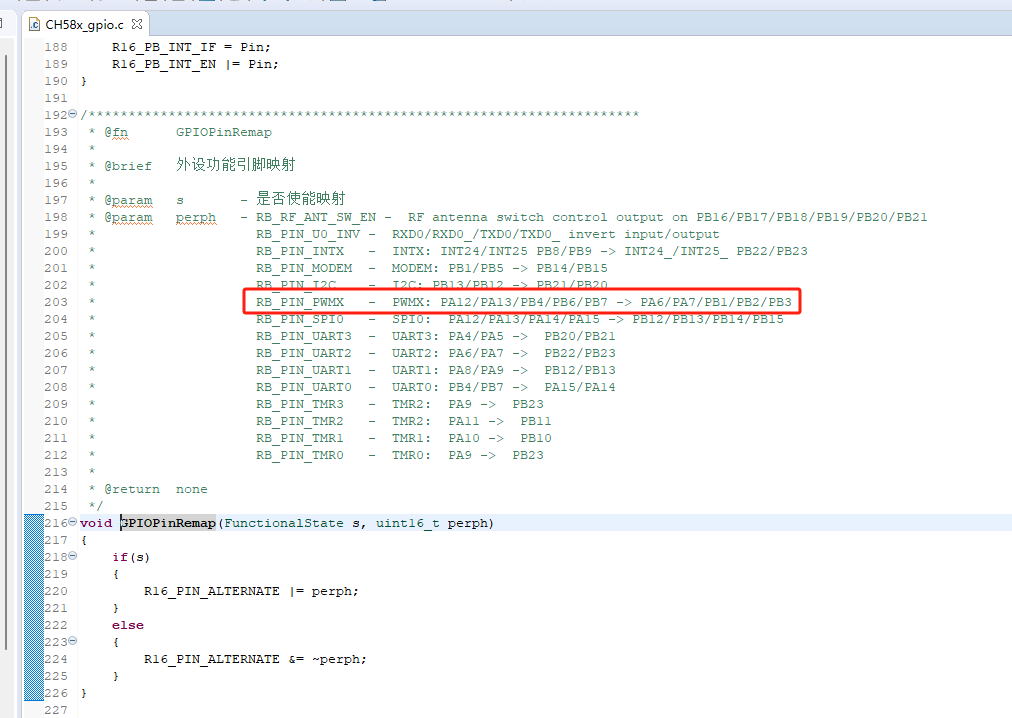The height and width of the screenshot is (718, 1012).
Task: Click the blue range marker beside line 220
Action: tap(34, 591)
